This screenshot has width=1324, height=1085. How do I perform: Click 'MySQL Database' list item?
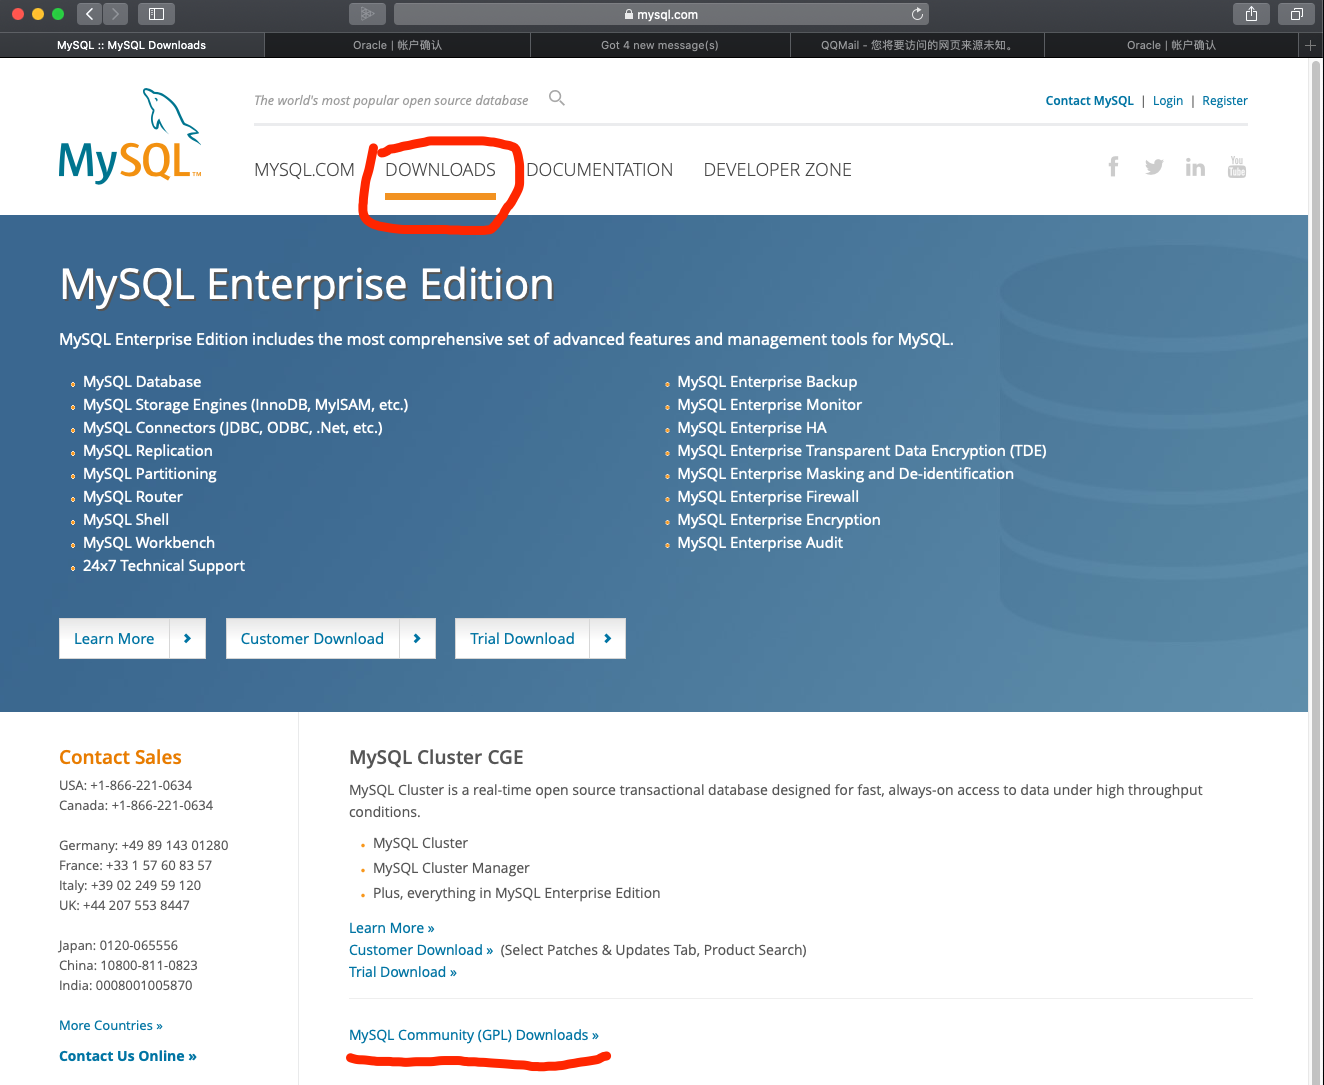(142, 382)
